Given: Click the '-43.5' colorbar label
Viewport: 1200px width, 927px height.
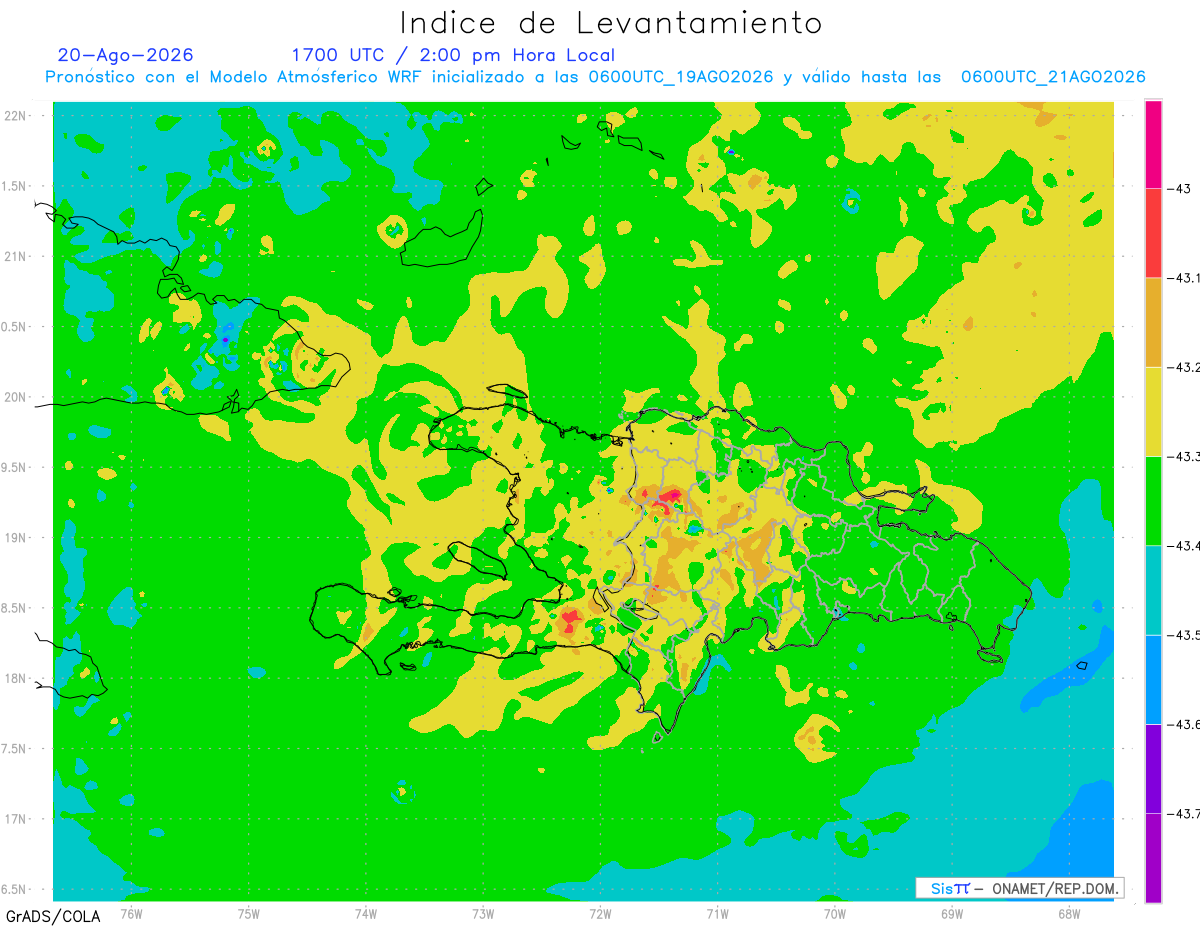Looking at the screenshot, I should point(1184,635).
